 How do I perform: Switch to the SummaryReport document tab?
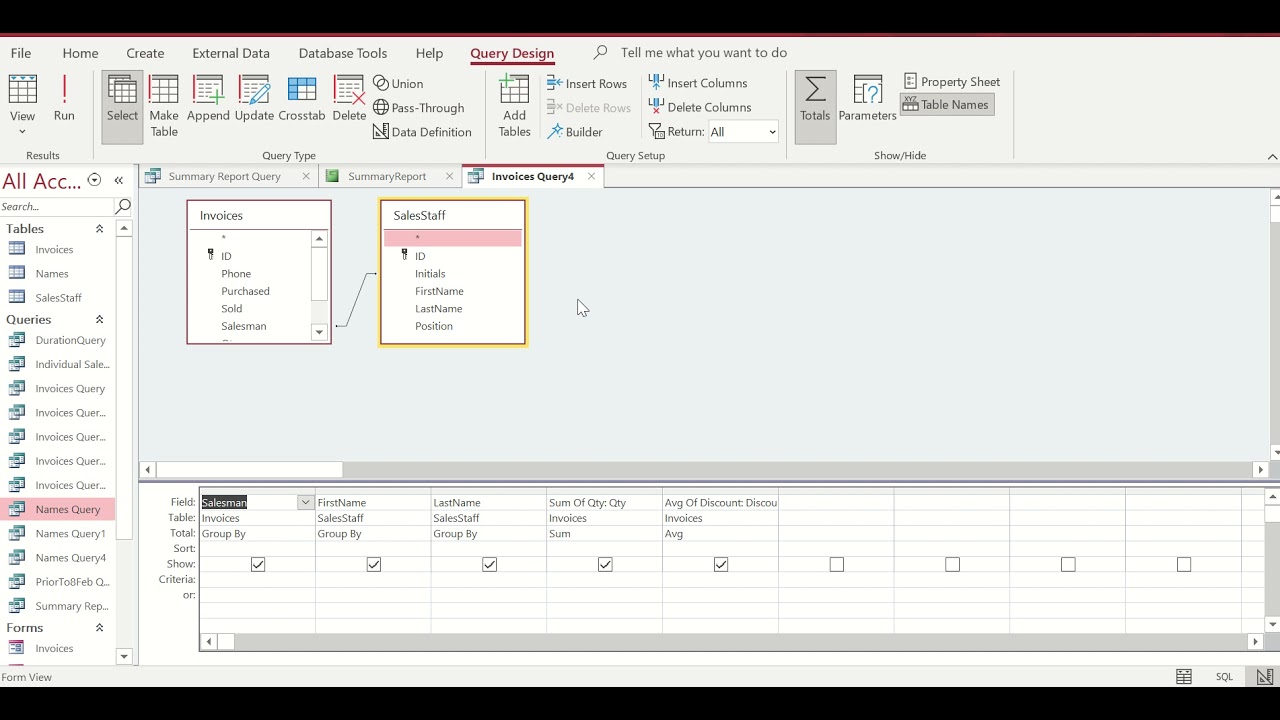click(x=387, y=176)
